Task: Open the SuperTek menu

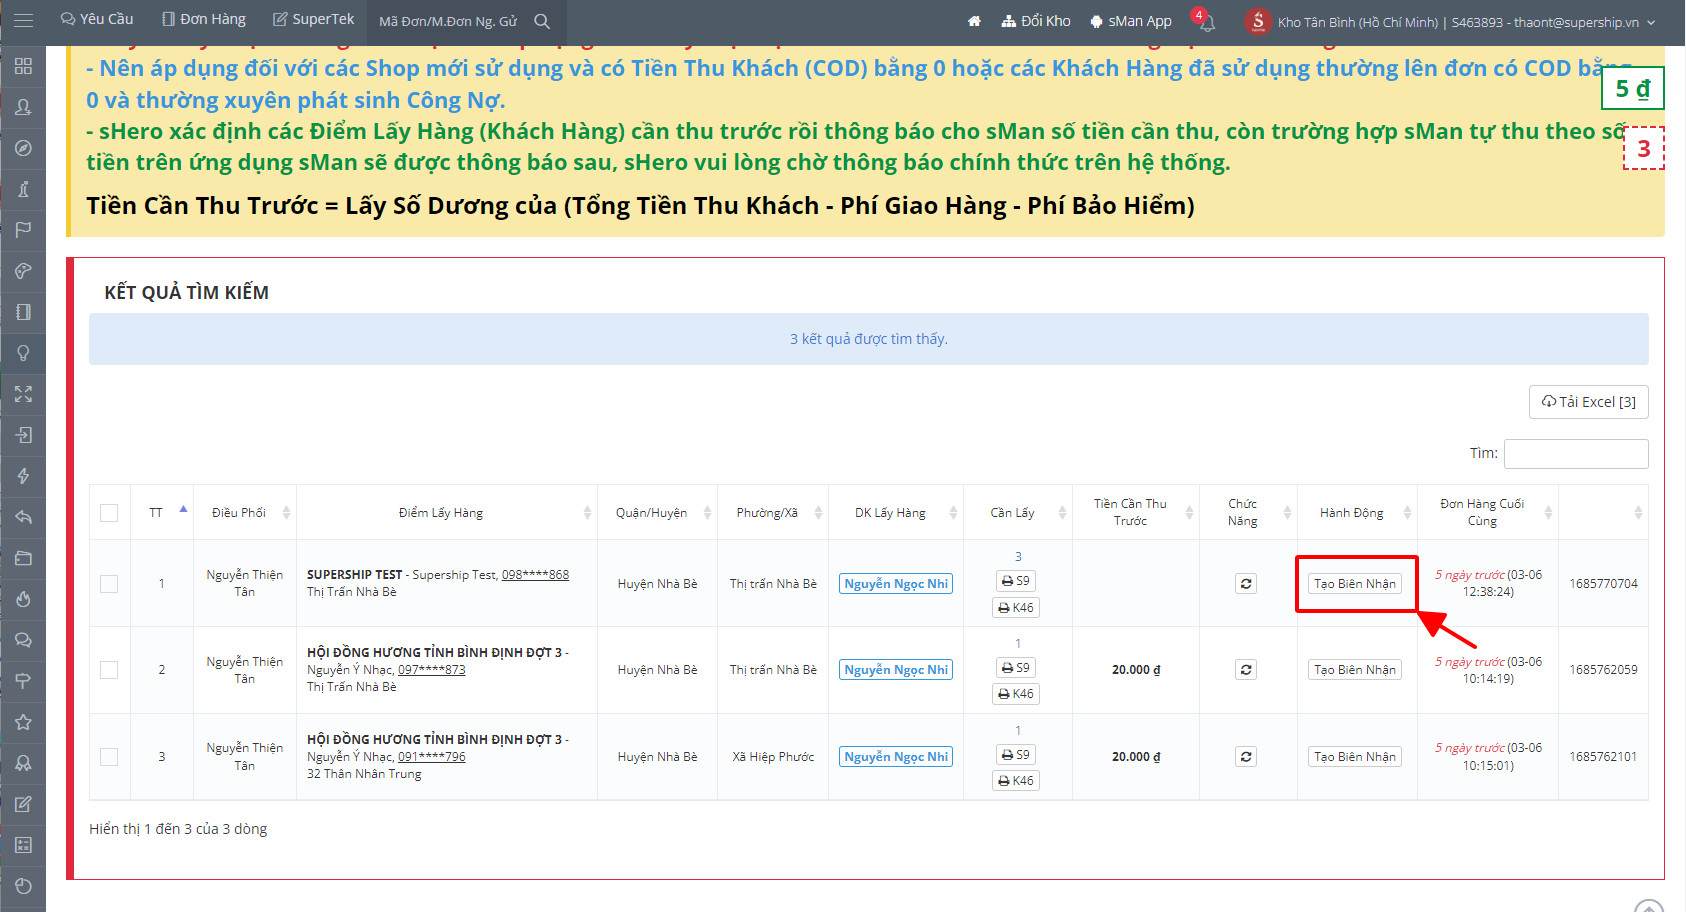Action: pos(314,20)
